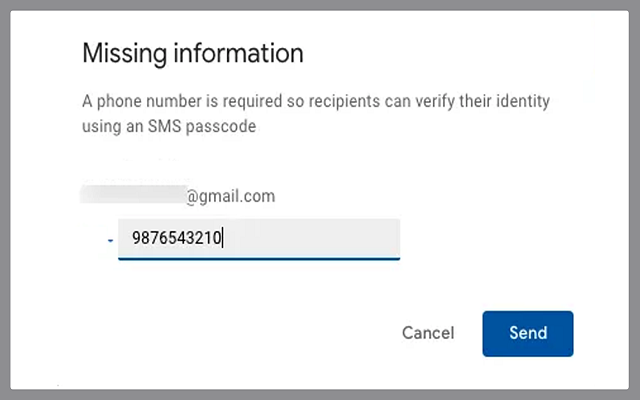This screenshot has height=400, width=640.
Task: Click the SMS passcode description text
Action: (315, 114)
